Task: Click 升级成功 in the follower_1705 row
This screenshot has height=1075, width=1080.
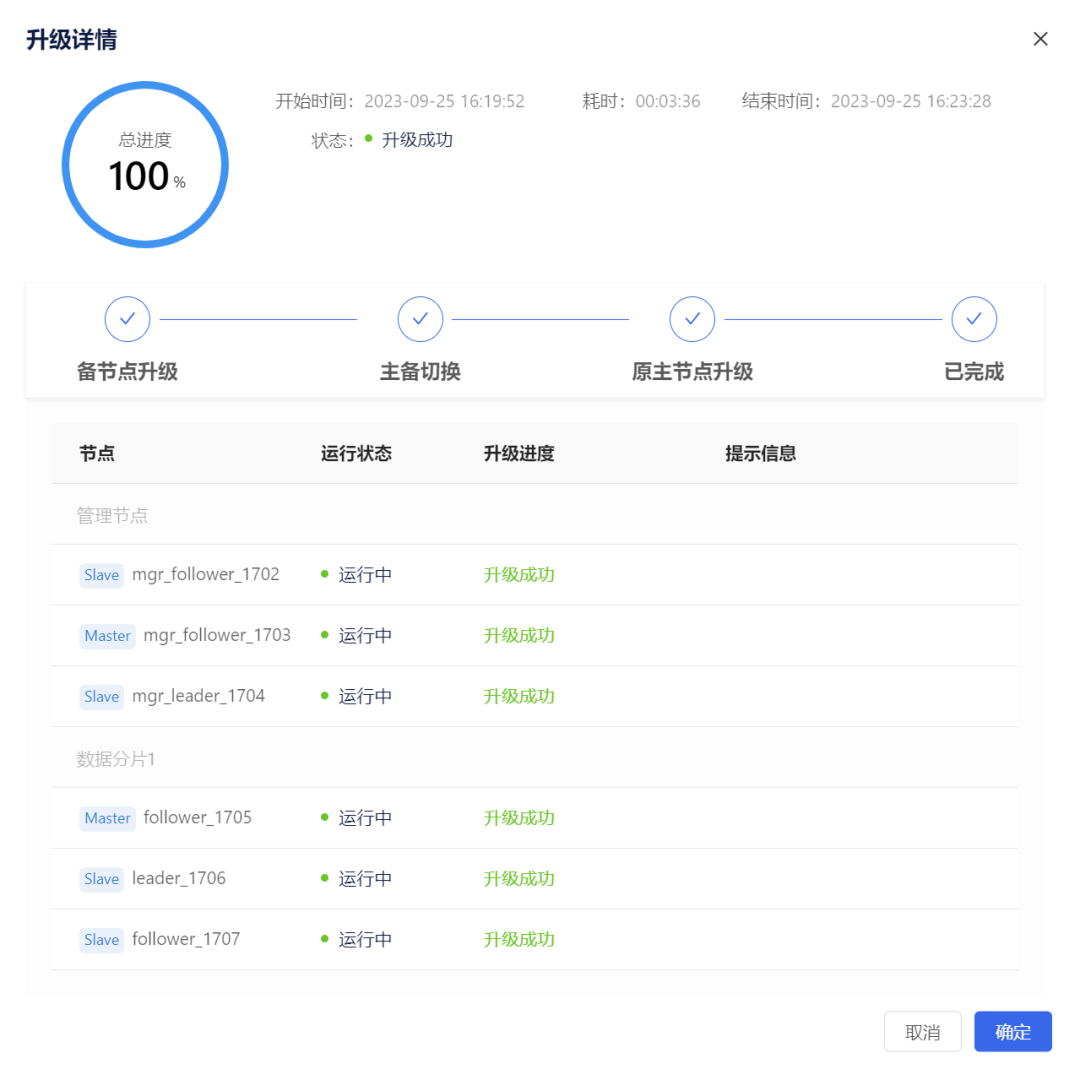Action: click(519, 818)
